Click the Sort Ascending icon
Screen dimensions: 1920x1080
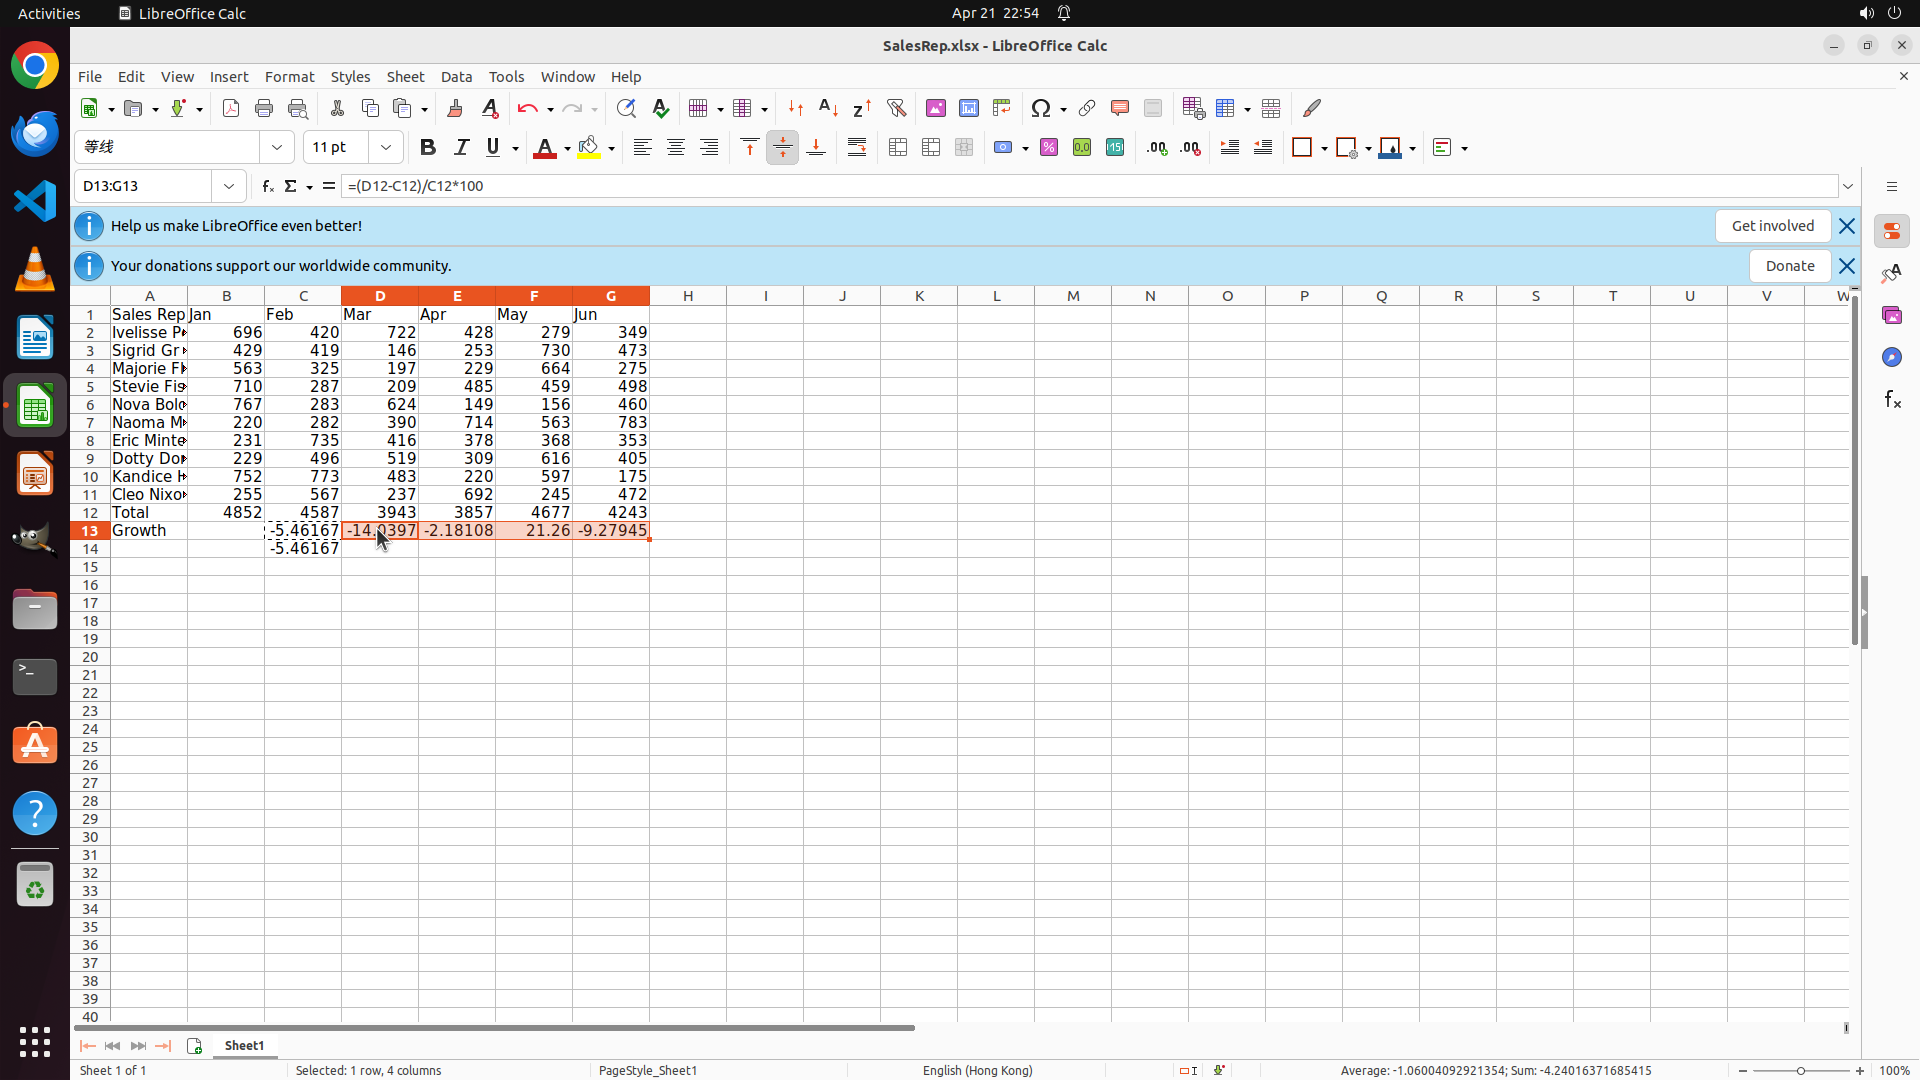[828, 108]
